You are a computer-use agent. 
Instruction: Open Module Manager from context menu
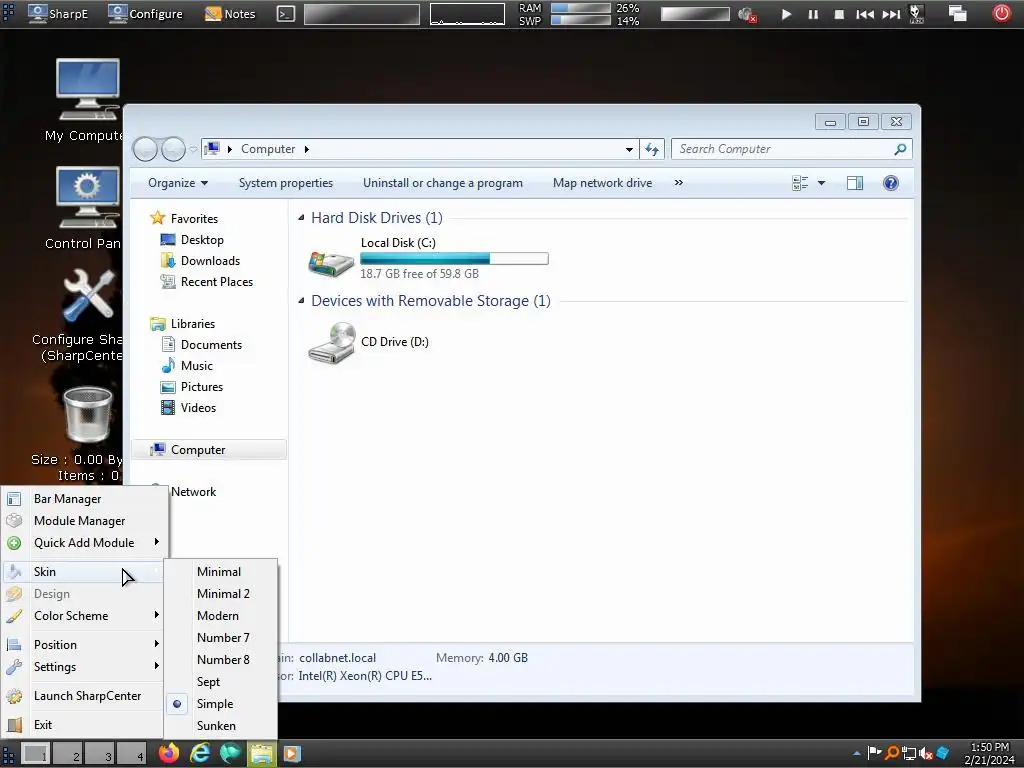83,521
